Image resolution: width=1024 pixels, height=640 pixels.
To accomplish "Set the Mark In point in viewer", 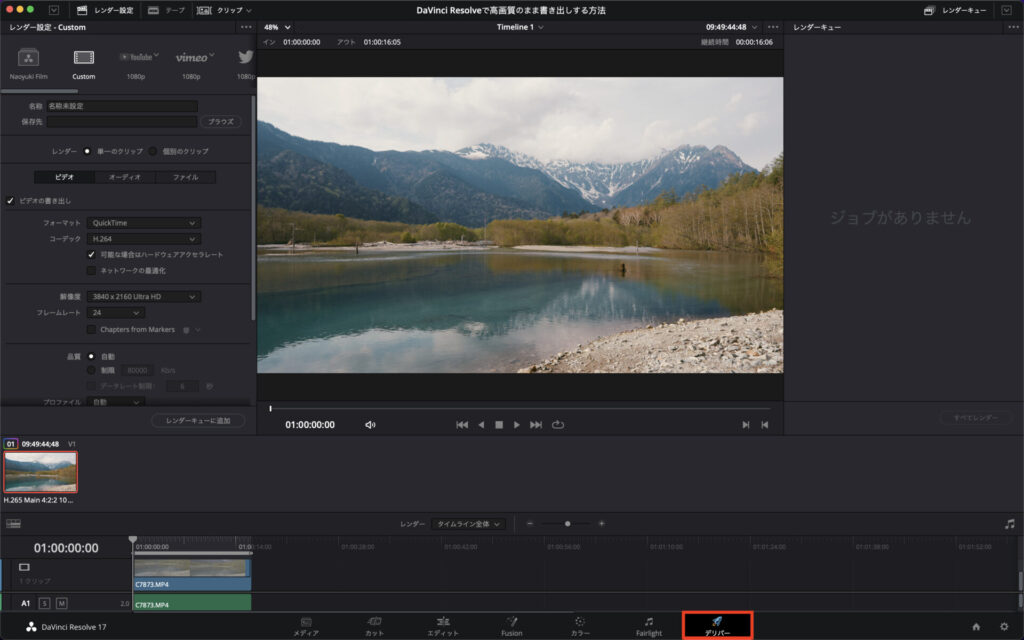I will [746, 424].
